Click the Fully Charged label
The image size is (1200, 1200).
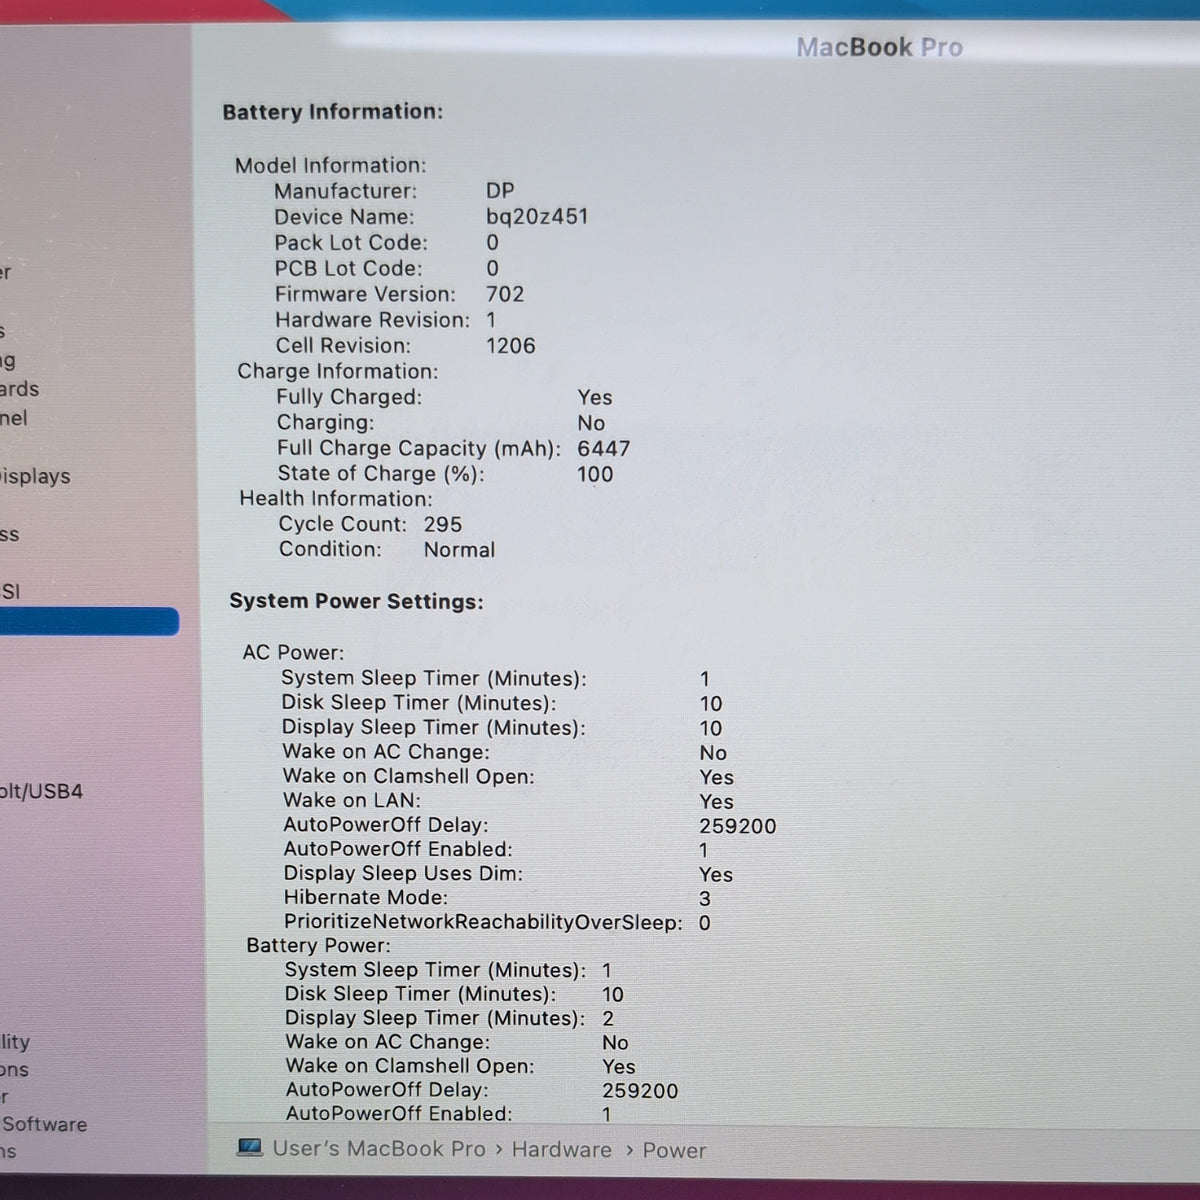(x=349, y=397)
